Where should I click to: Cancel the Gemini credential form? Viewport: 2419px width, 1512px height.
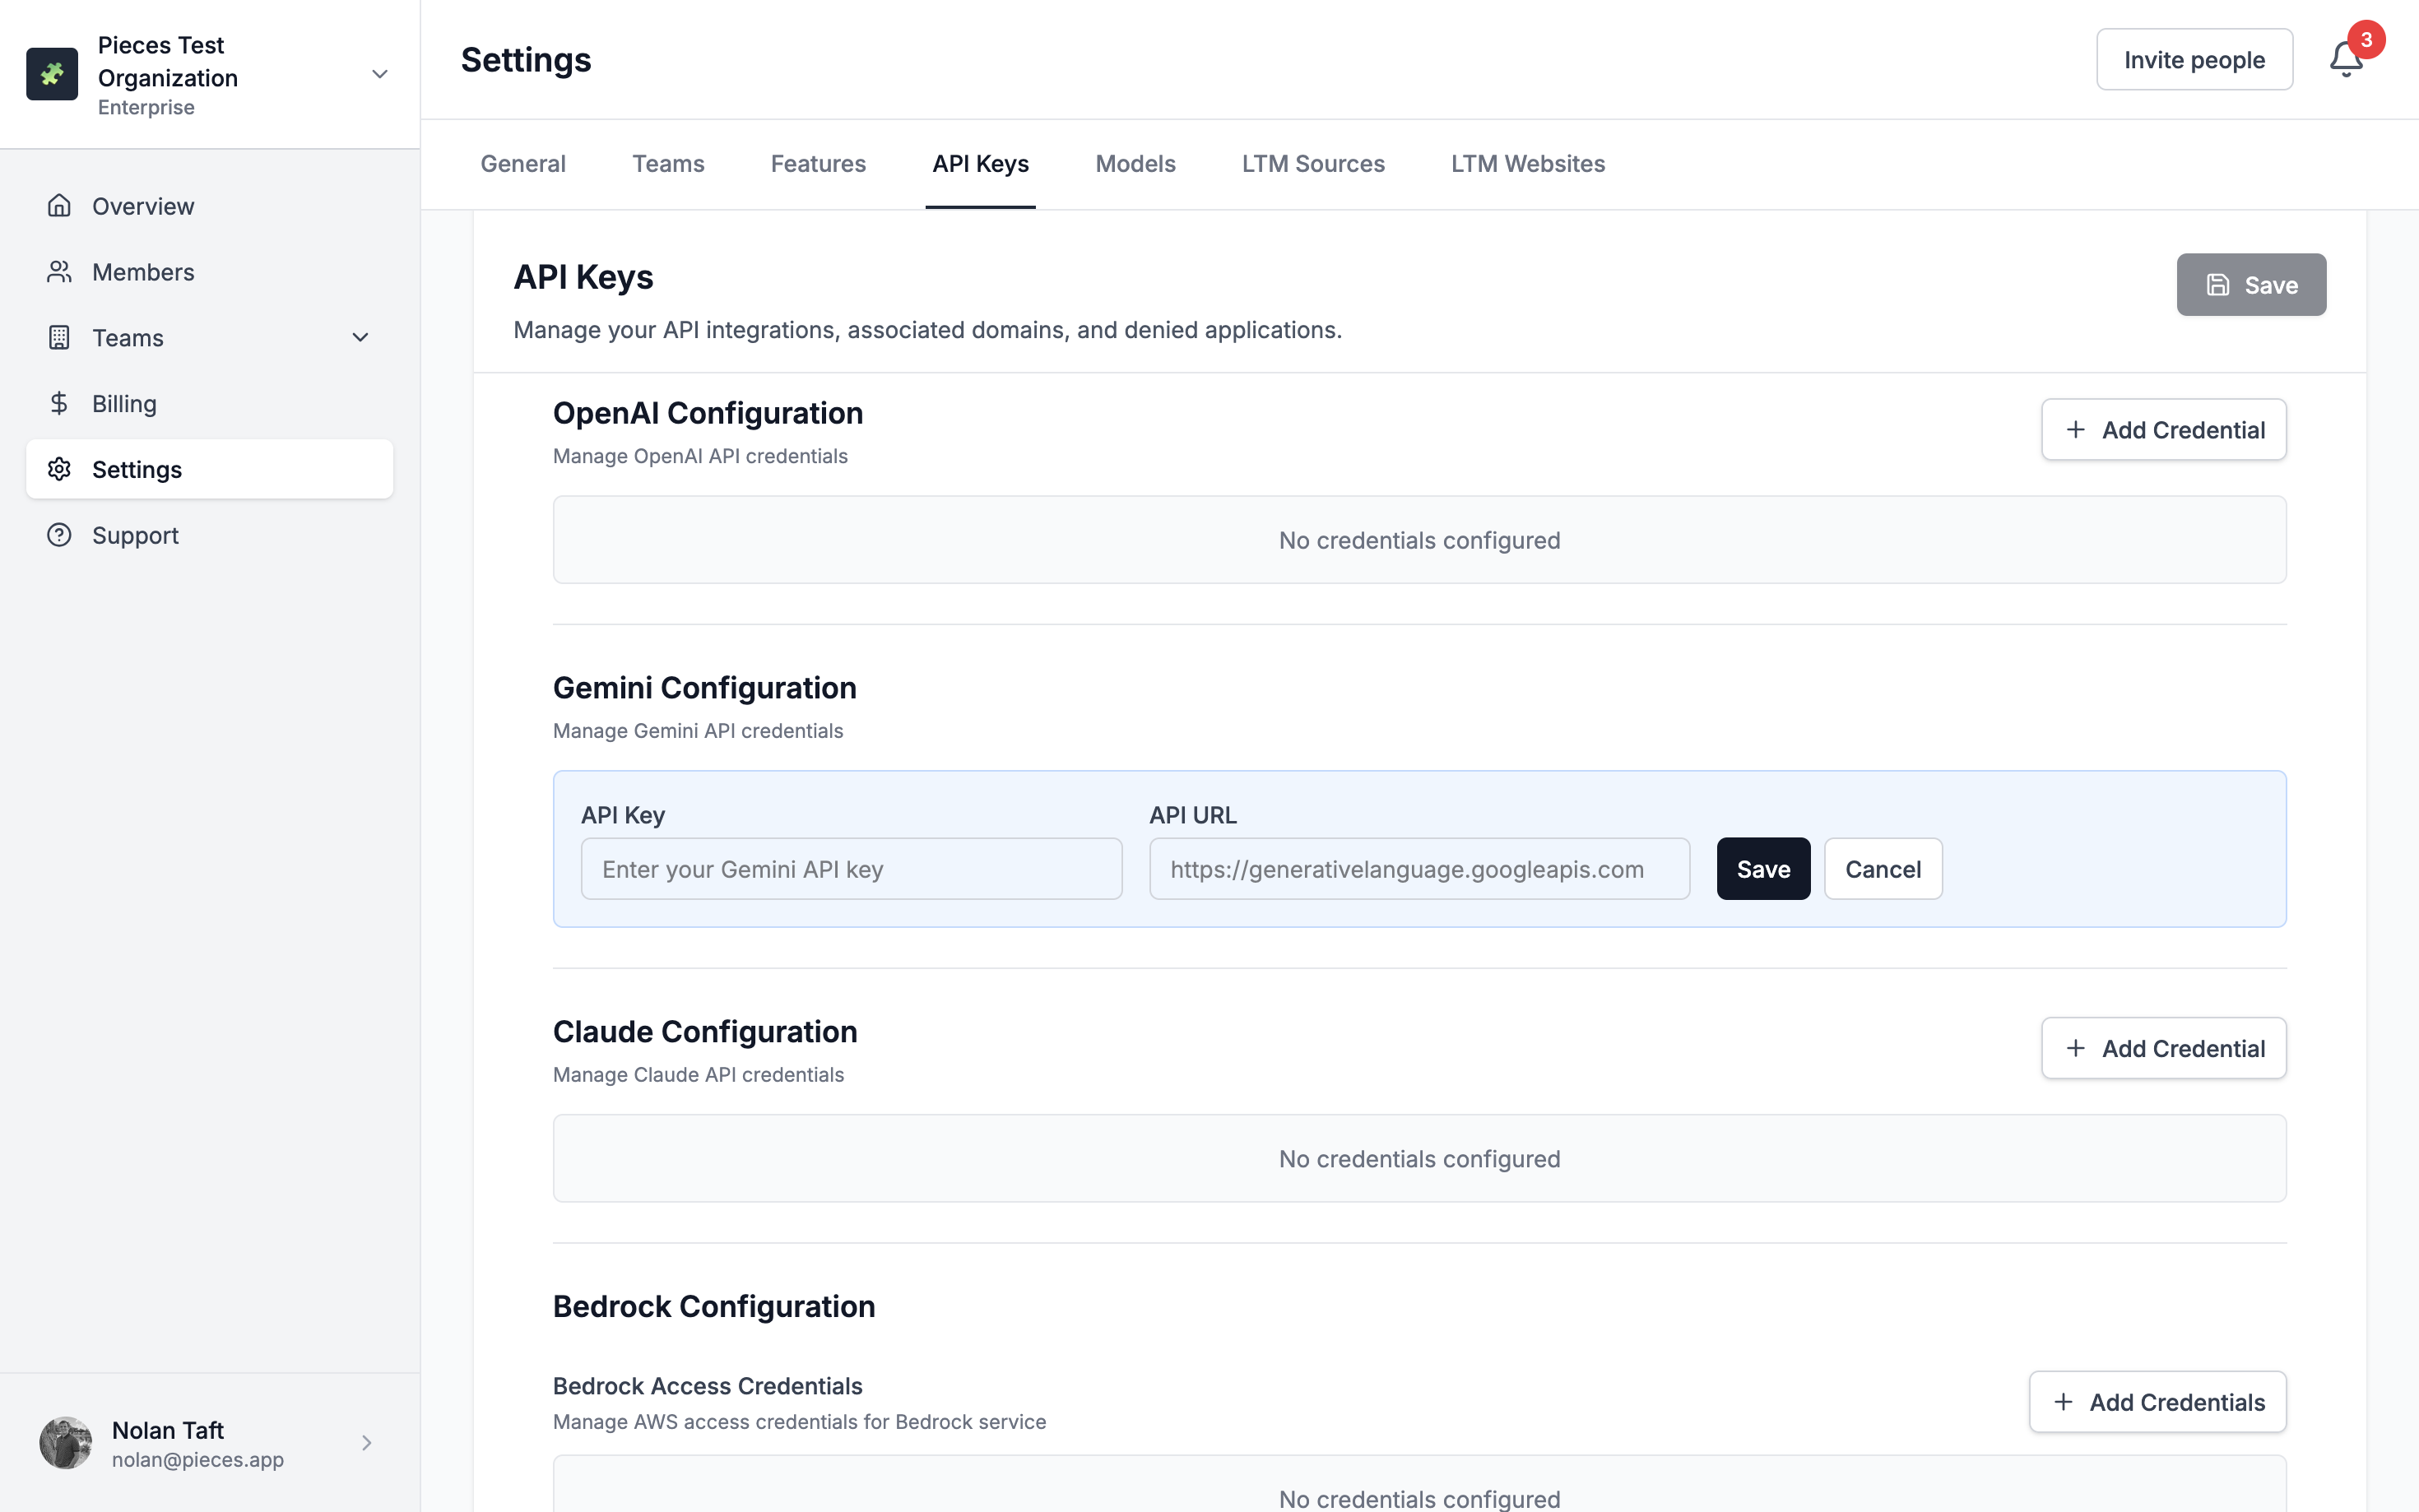[1882, 869]
